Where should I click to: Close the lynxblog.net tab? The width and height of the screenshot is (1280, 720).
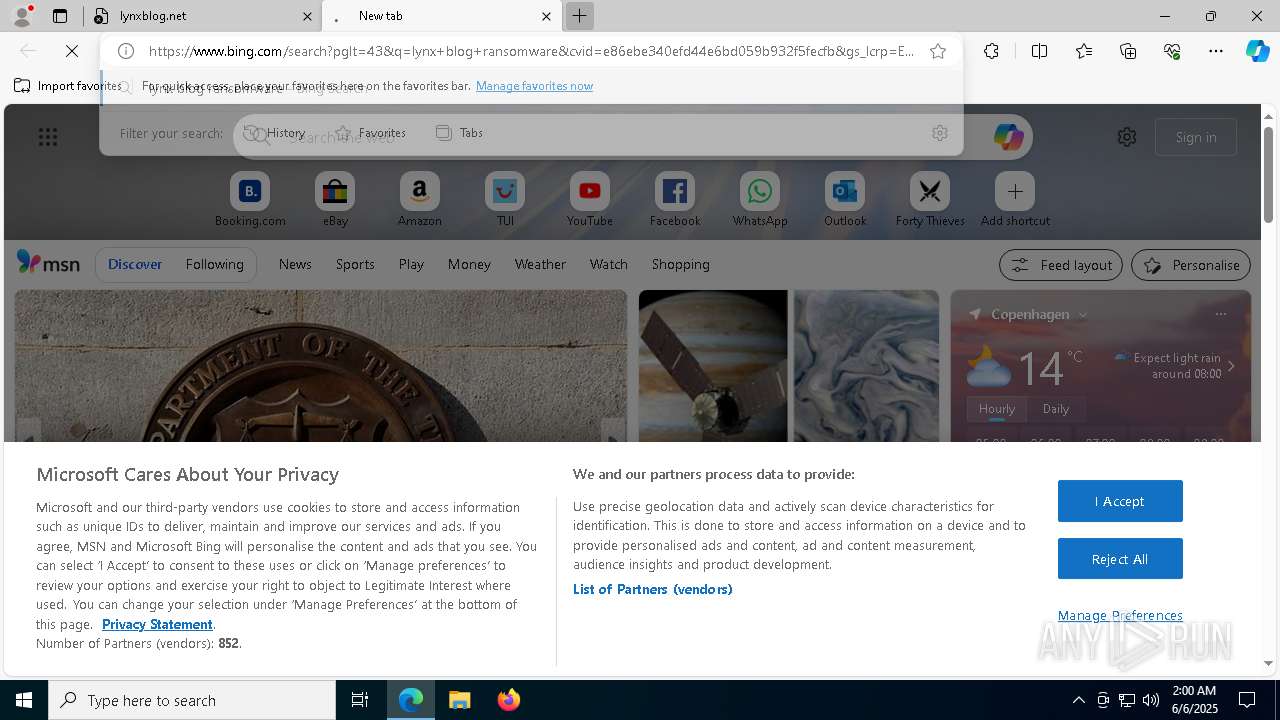(307, 16)
